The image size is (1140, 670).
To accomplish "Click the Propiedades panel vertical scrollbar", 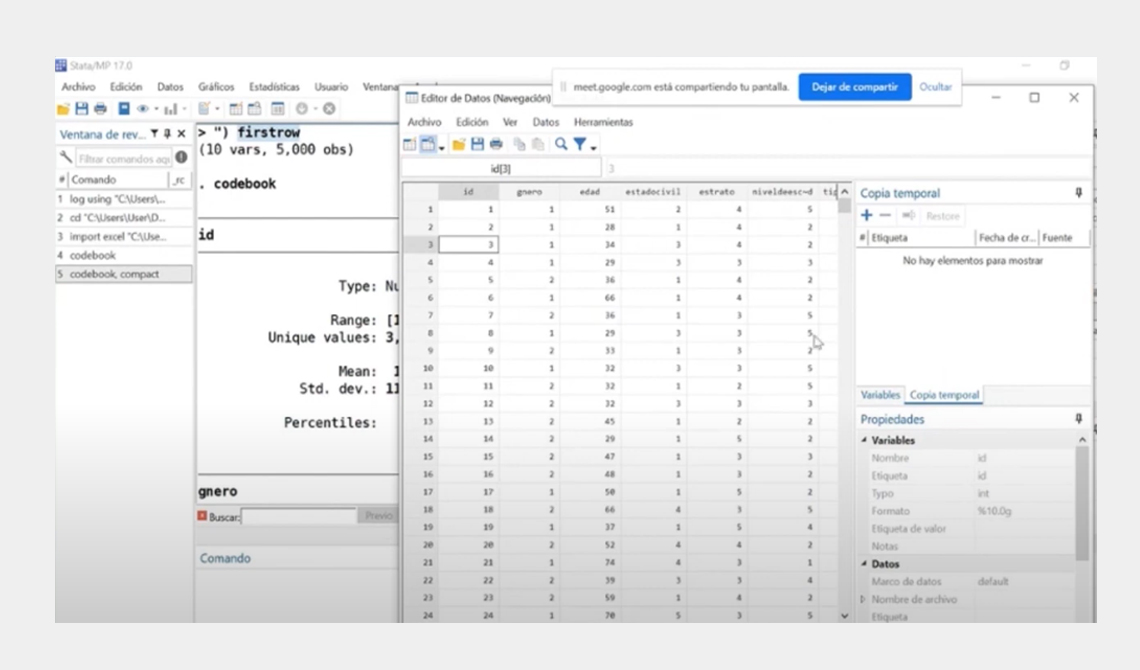I will [x=1082, y=504].
